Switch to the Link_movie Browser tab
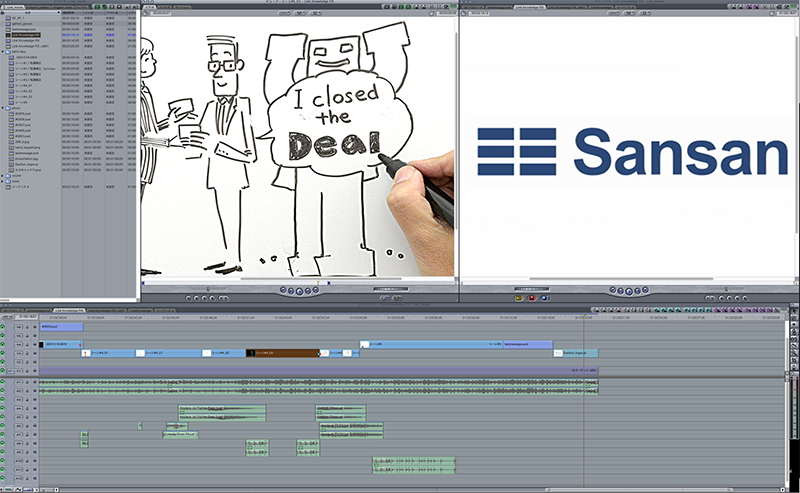This screenshot has width=800, height=493. 13,8
